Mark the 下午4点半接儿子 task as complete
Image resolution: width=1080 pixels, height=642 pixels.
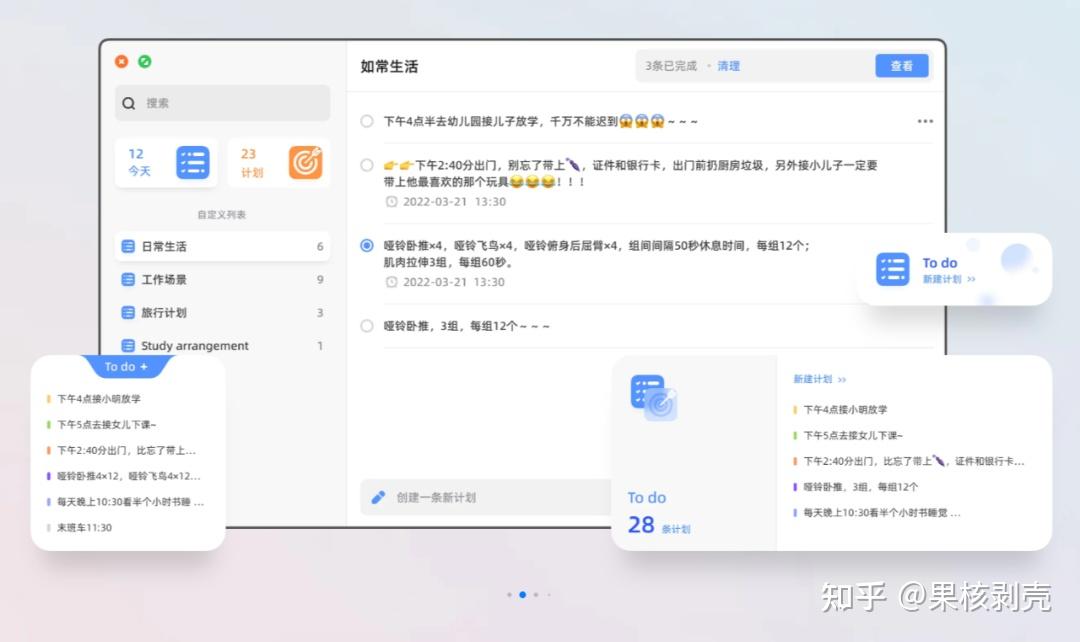[x=366, y=121]
